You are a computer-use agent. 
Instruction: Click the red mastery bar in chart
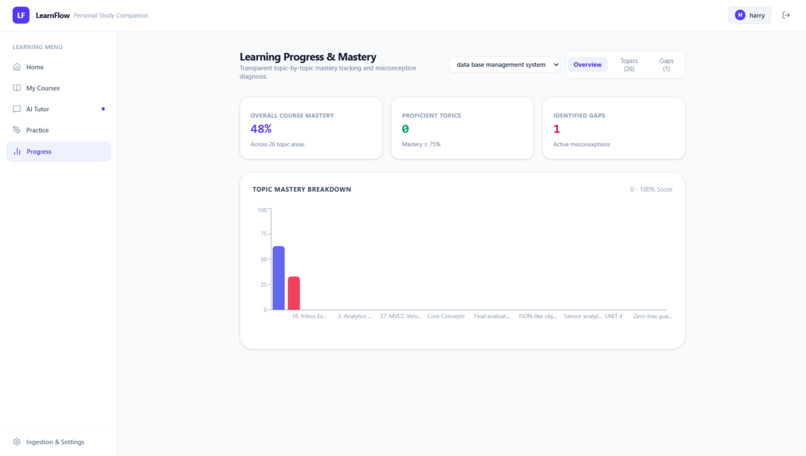[294, 293]
